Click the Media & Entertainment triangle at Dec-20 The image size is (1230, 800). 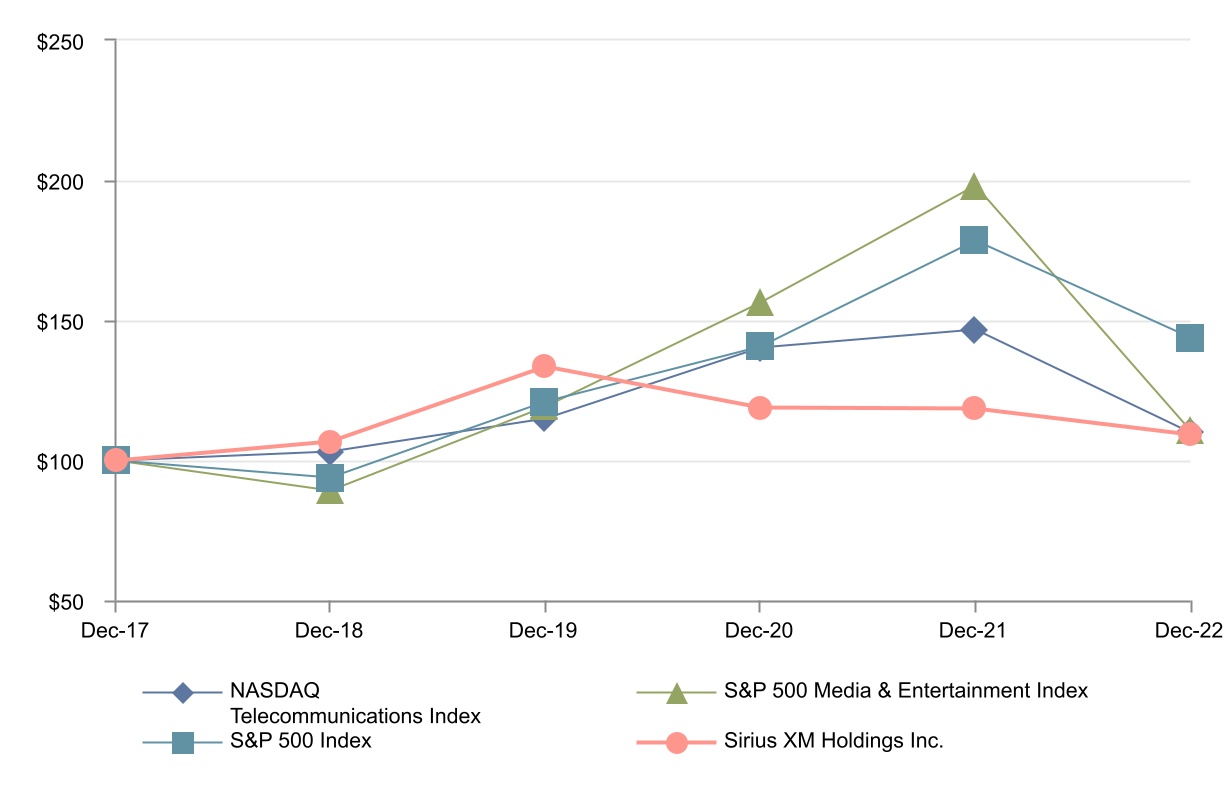pyautogui.click(x=759, y=302)
